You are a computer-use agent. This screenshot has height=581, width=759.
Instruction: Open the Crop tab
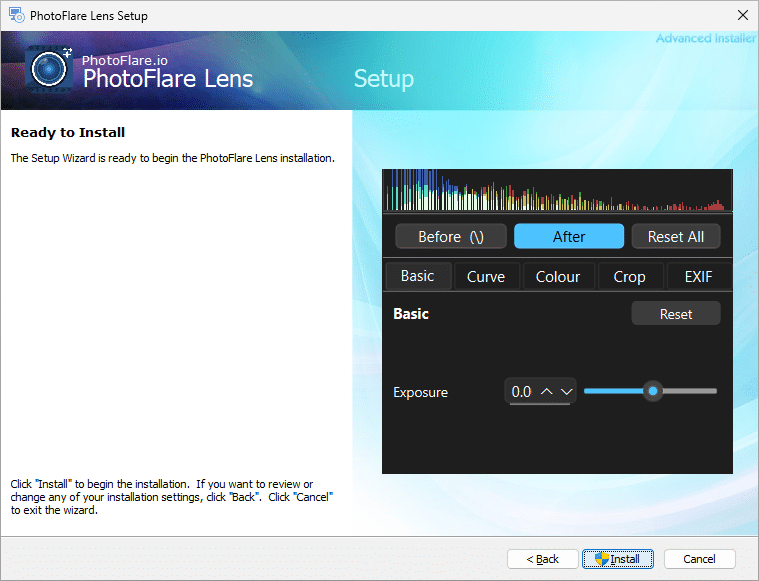coord(630,276)
